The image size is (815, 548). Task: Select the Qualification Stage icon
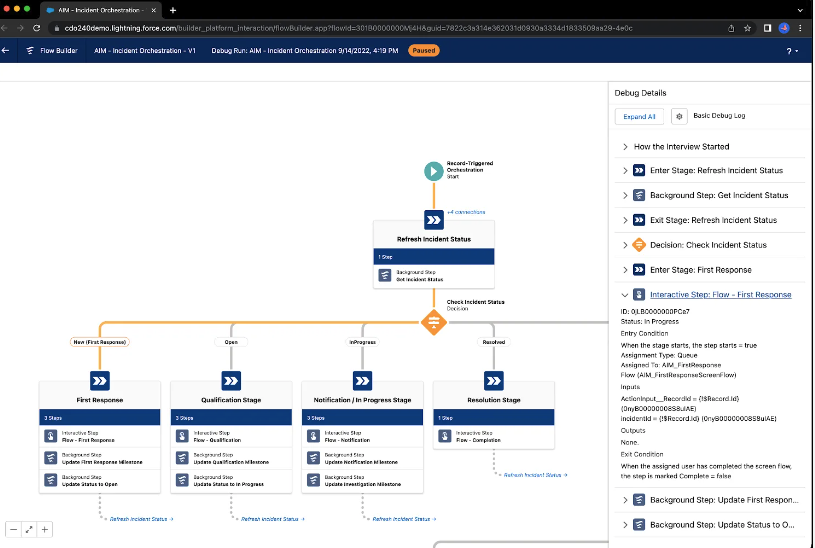click(x=231, y=381)
